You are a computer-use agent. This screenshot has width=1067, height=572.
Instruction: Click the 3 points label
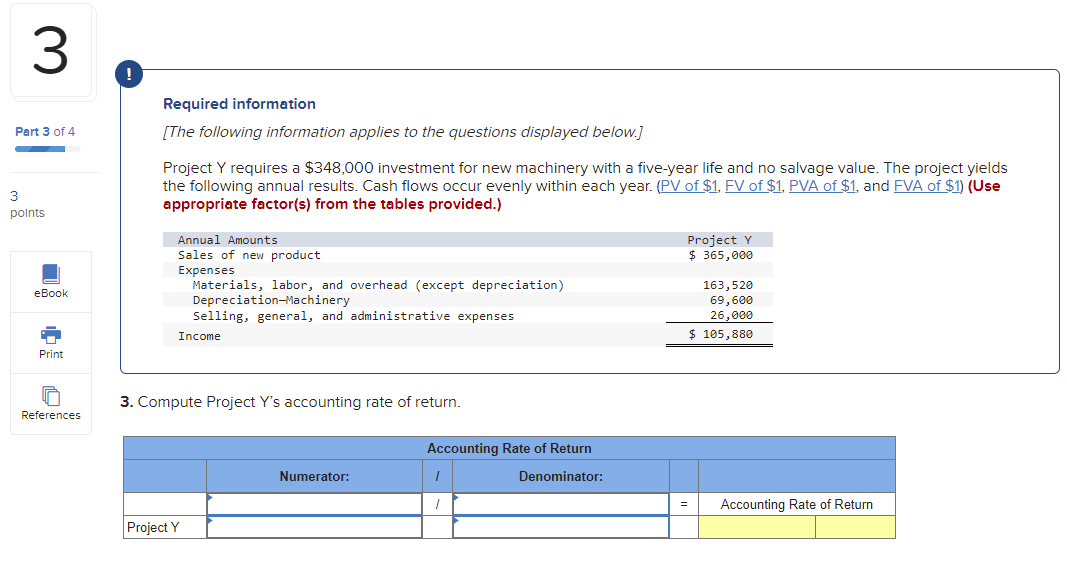(x=27, y=204)
